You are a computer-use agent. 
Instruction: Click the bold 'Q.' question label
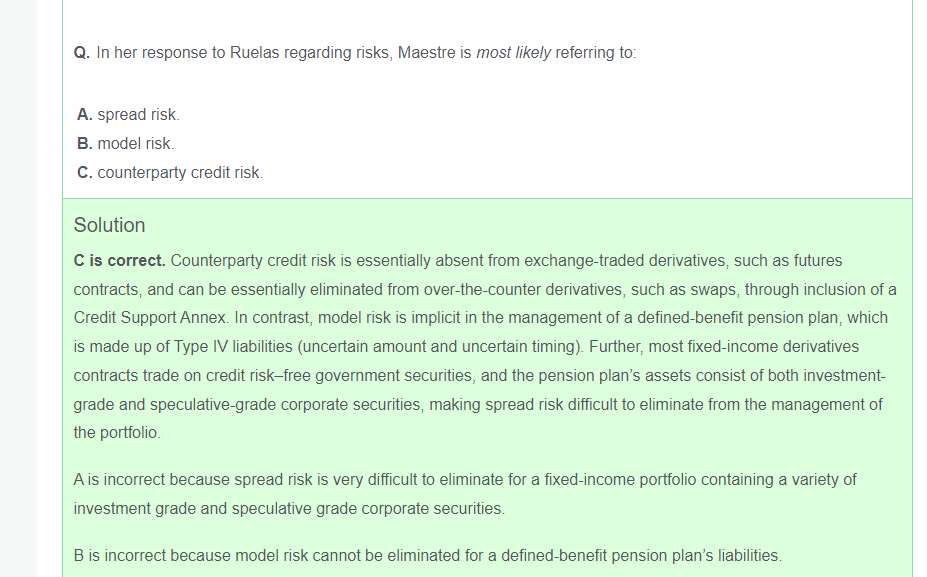click(82, 52)
